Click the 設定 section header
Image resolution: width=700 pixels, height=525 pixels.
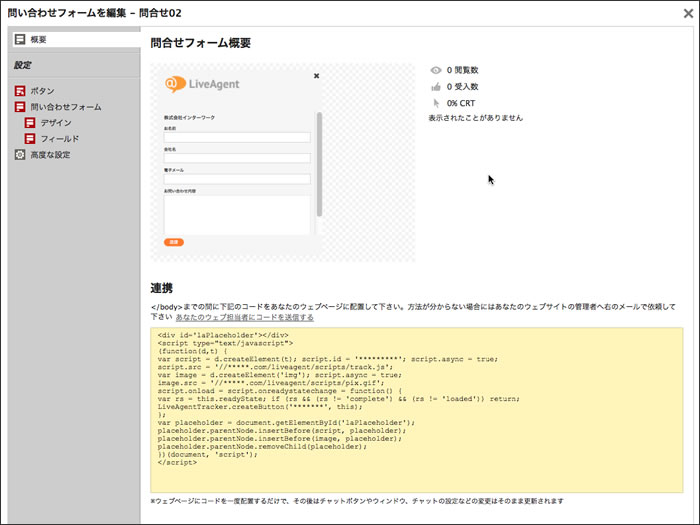pos(22,65)
